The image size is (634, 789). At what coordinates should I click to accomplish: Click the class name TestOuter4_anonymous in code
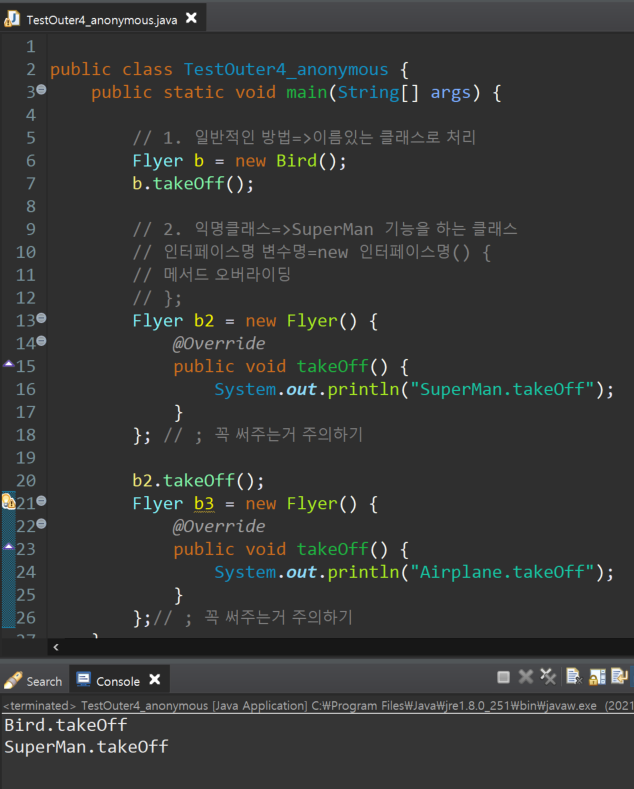coord(286,70)
